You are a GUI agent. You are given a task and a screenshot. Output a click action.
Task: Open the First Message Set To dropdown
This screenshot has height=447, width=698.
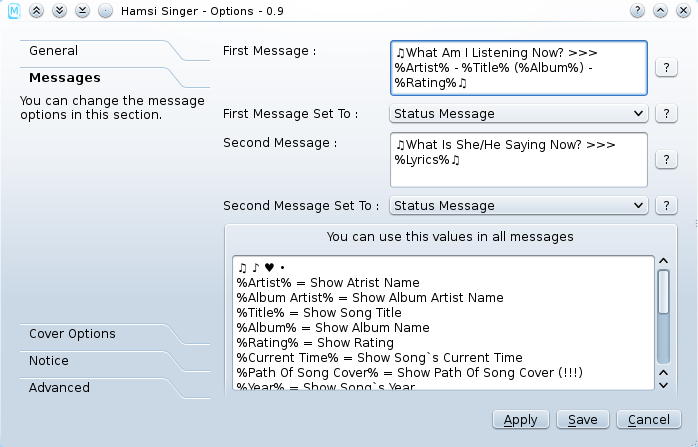pos(519,114)
